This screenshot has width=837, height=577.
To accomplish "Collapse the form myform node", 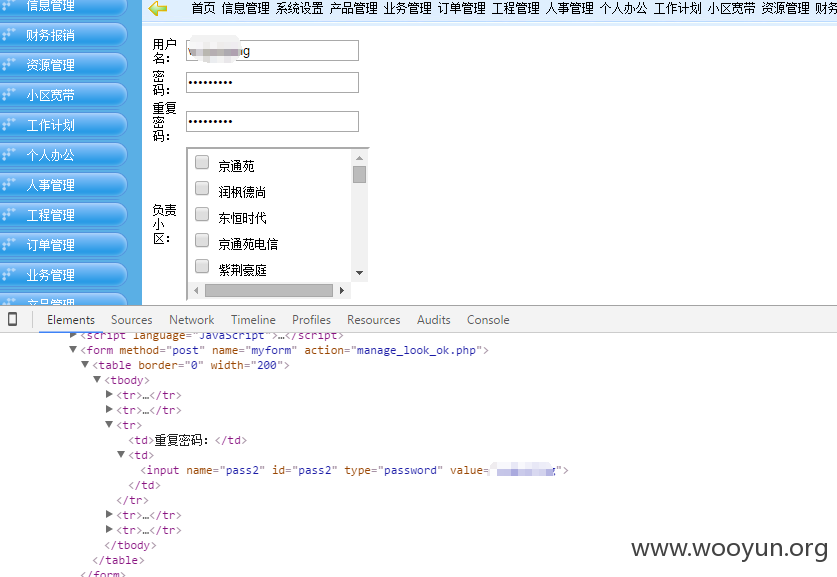I will [73, 350].
